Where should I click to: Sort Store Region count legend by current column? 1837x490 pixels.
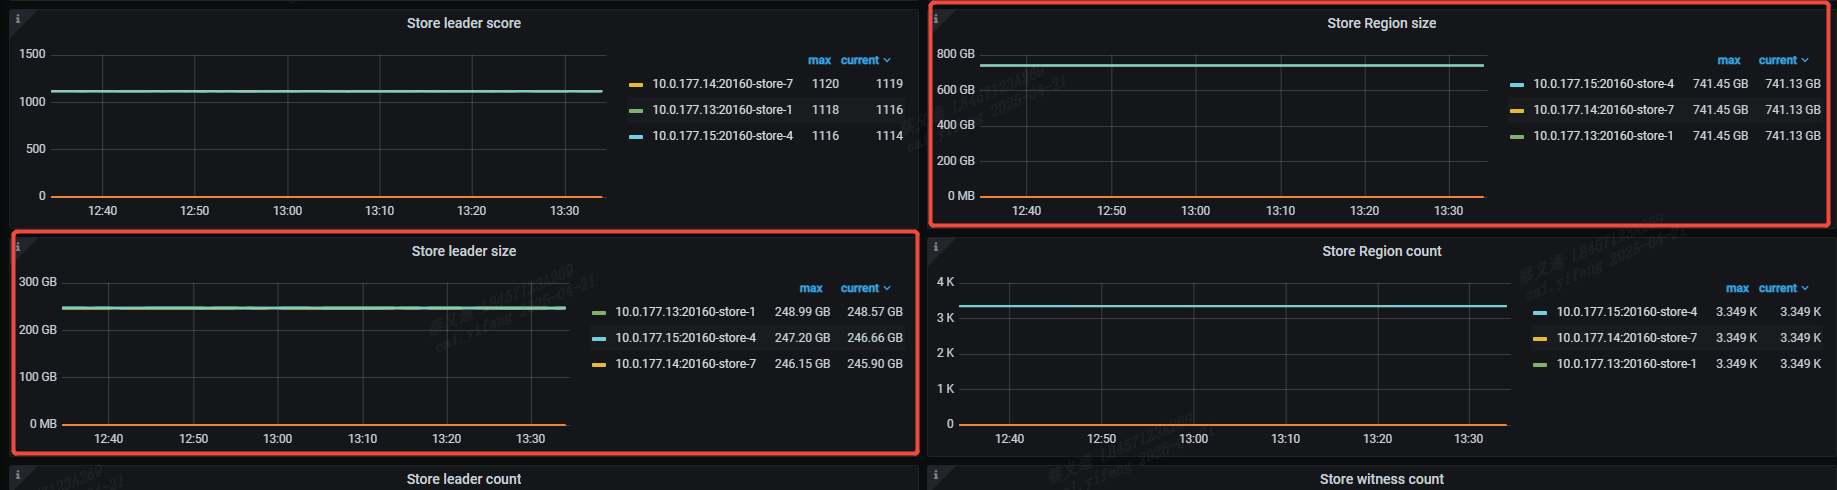point(1782,288)
